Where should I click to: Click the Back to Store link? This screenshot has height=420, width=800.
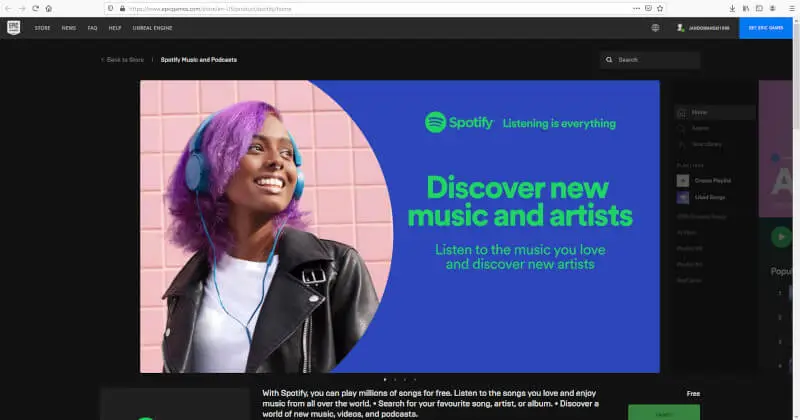122,60
